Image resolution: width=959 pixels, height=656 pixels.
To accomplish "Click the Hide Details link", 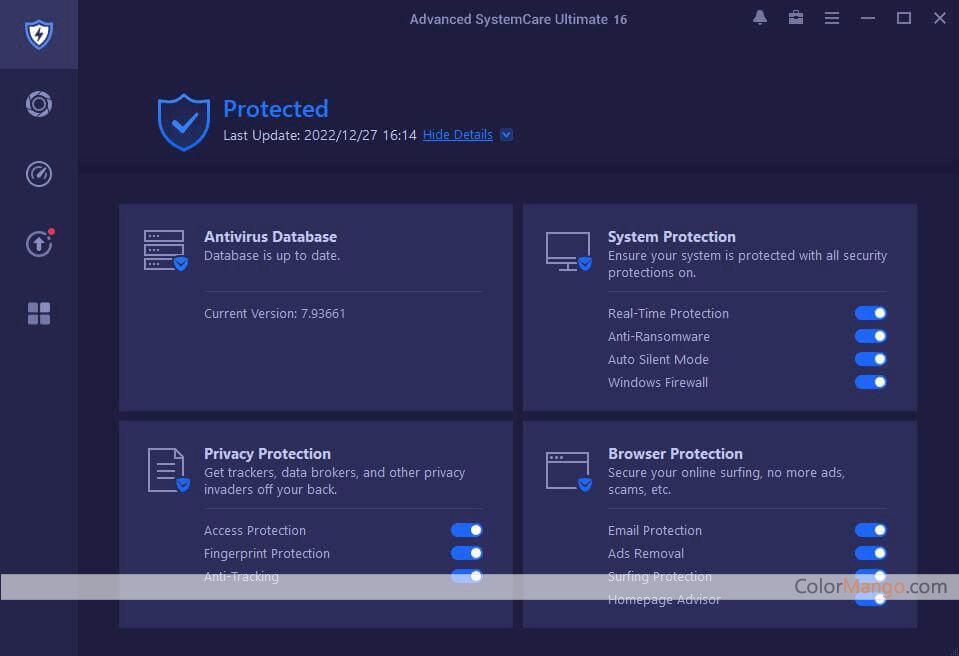I will (x=457, y=135).
